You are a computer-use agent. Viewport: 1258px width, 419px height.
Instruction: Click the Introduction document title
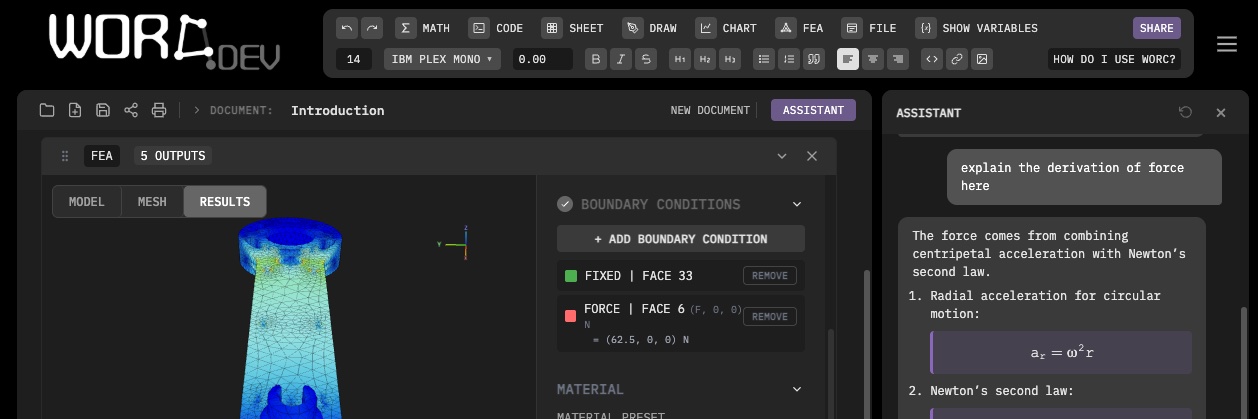coord(337,110)
